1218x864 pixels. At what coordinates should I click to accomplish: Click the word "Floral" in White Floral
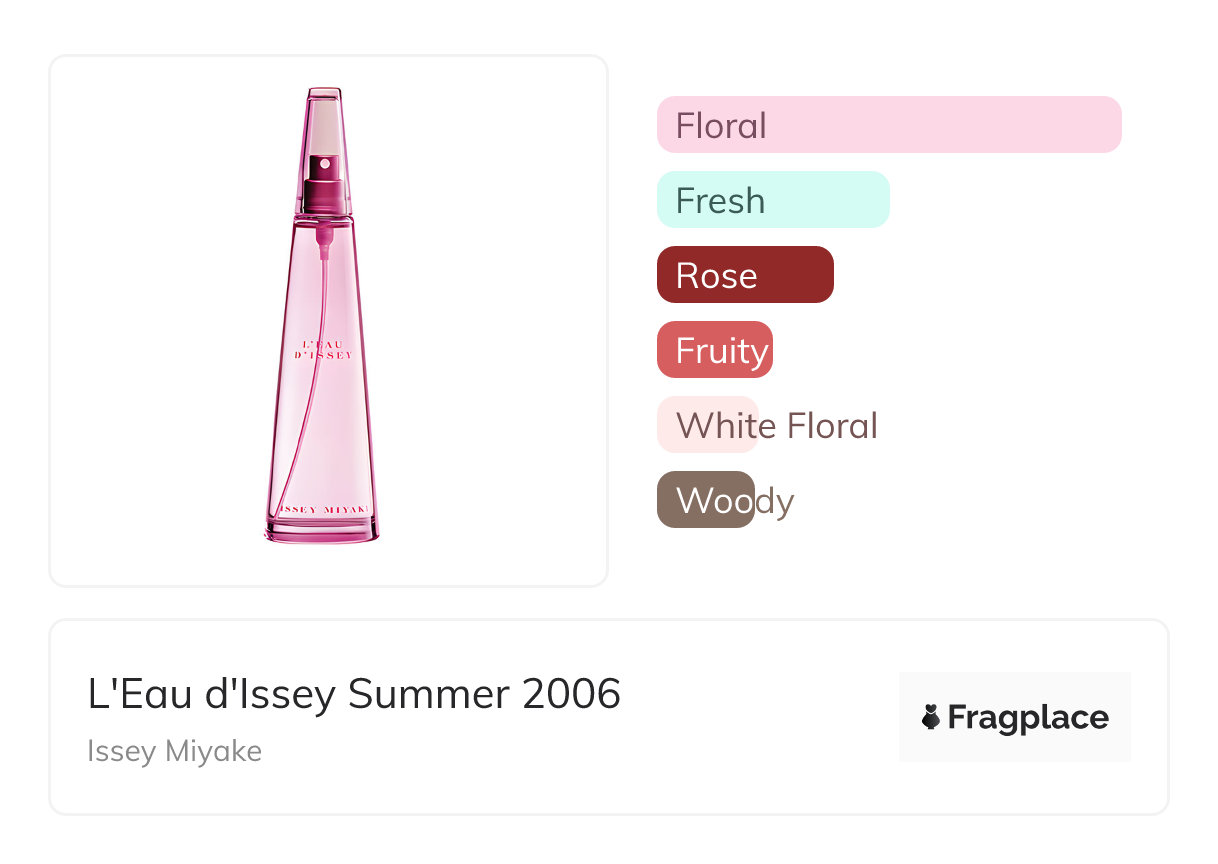point(832,426)
